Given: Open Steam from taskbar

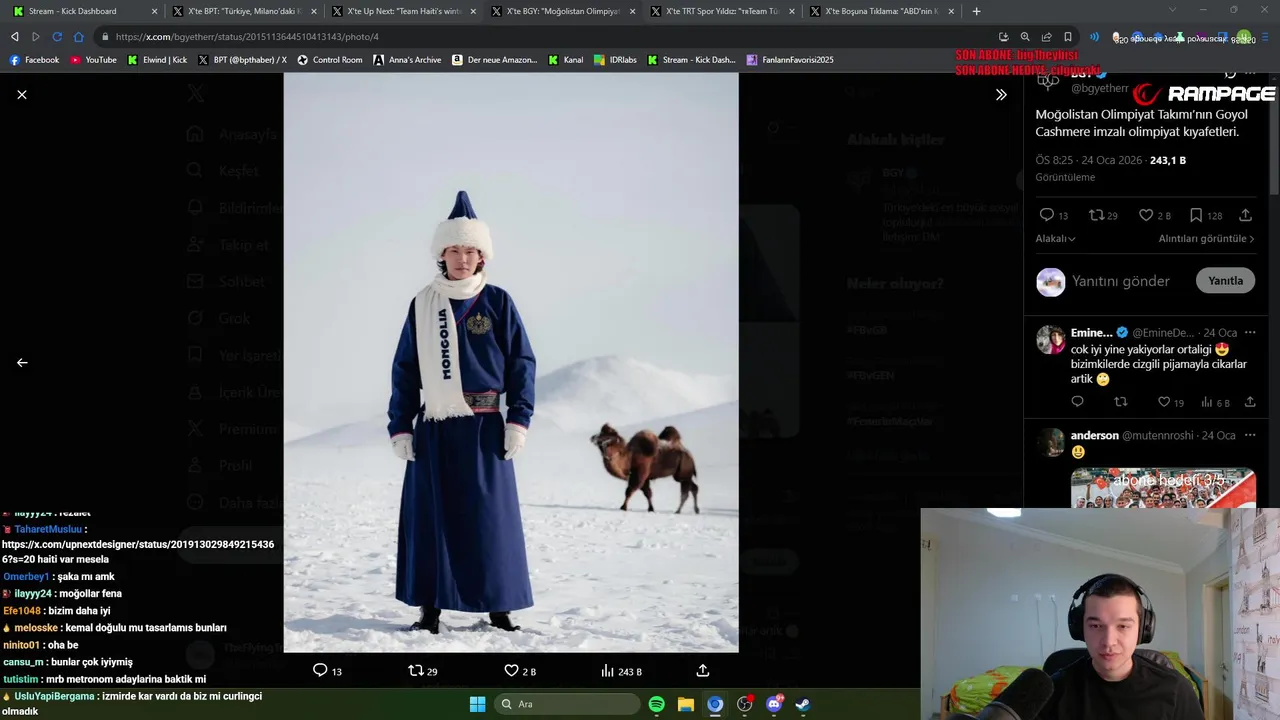Looking at the screenshot, I should point(802,704).
